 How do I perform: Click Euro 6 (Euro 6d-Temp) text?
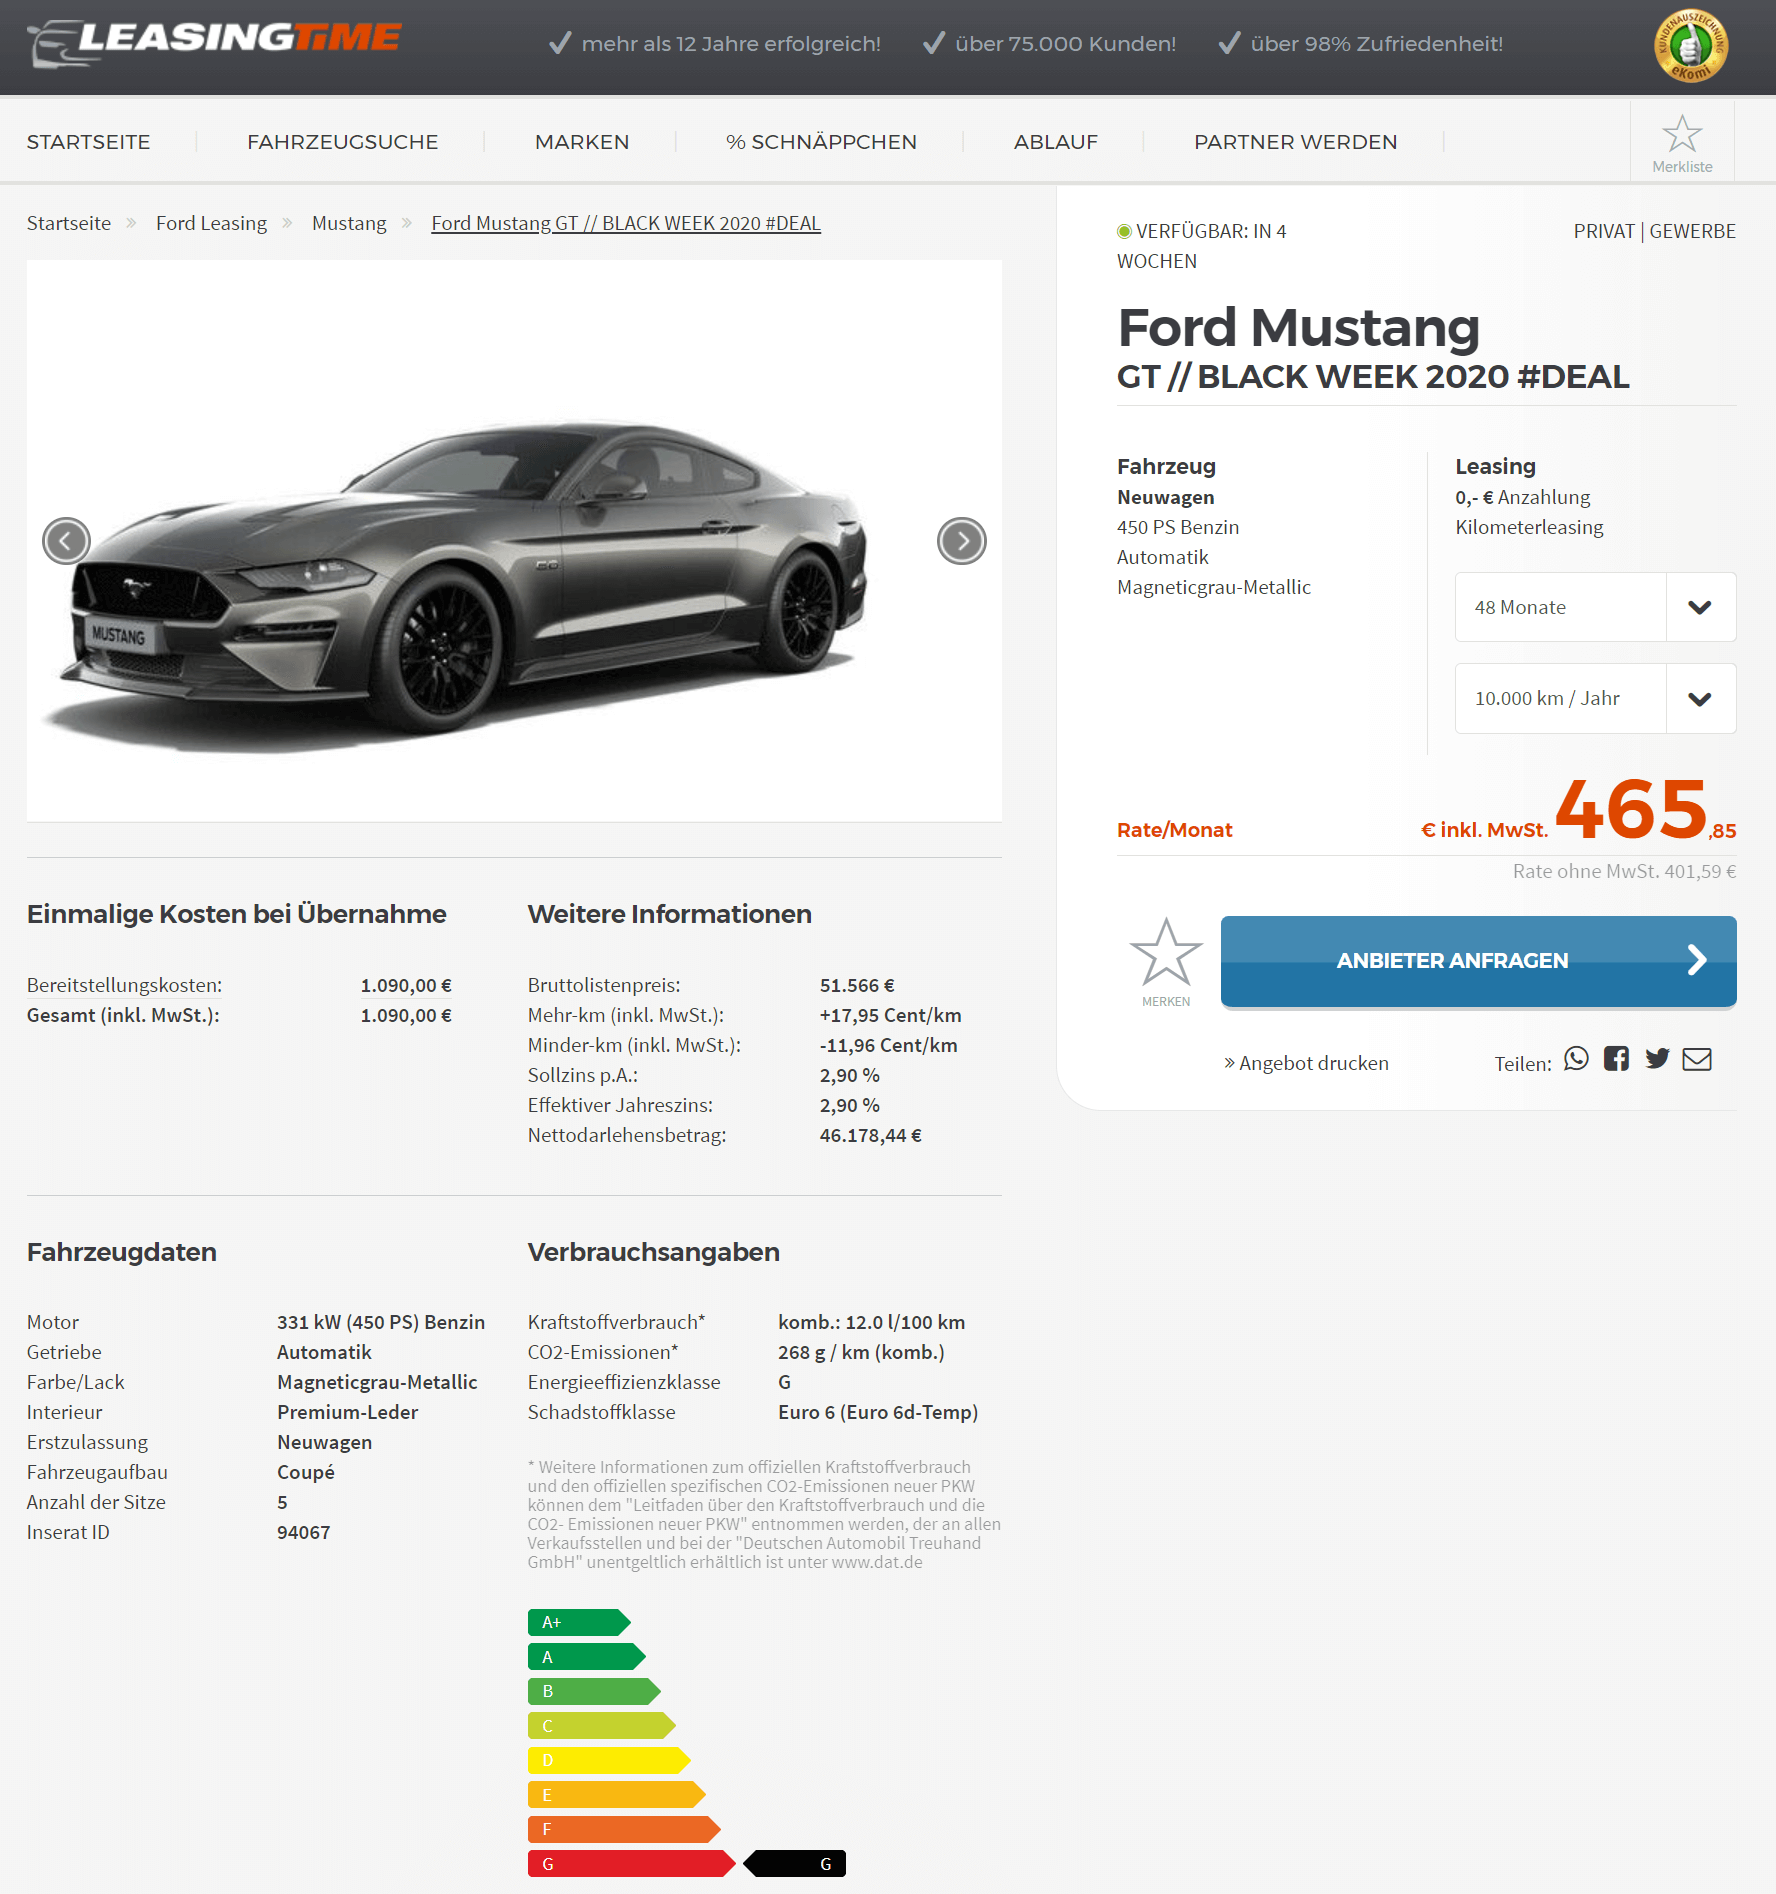[878, 1412]
